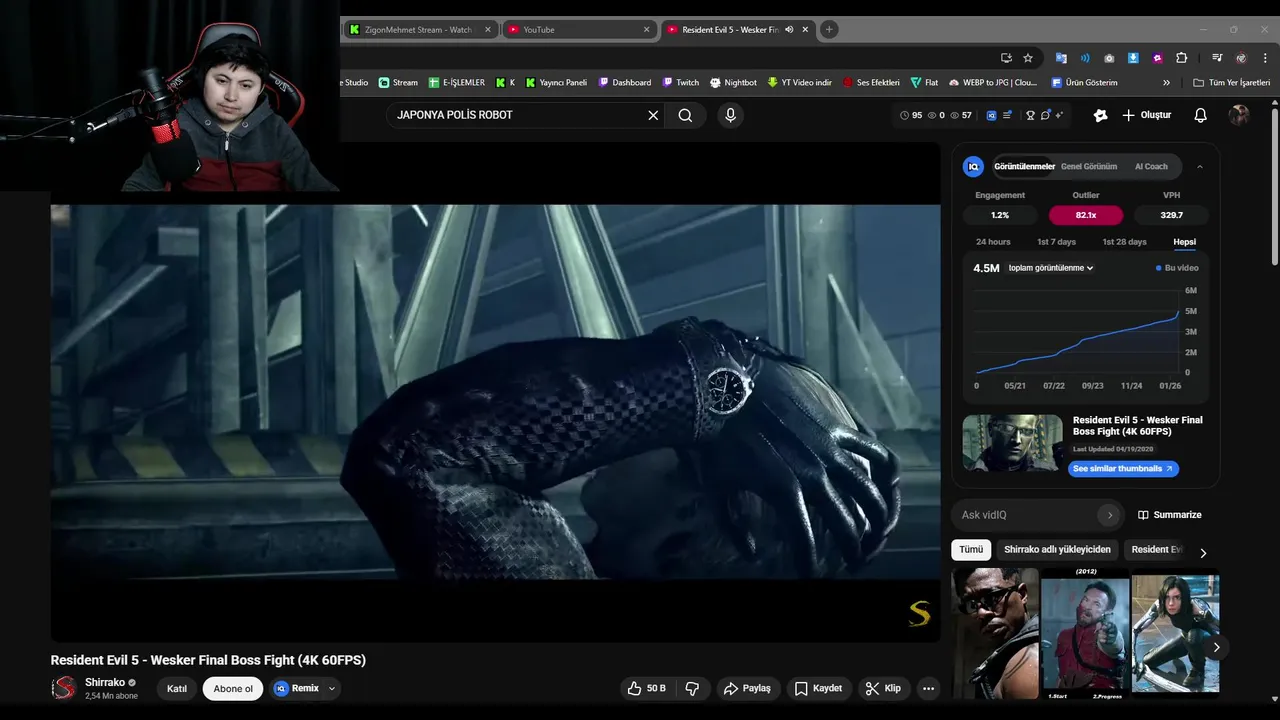Screen dimensions: 1280x720
Task: Open vidIQ list icon with blue dot
Action: point(1008,115)
